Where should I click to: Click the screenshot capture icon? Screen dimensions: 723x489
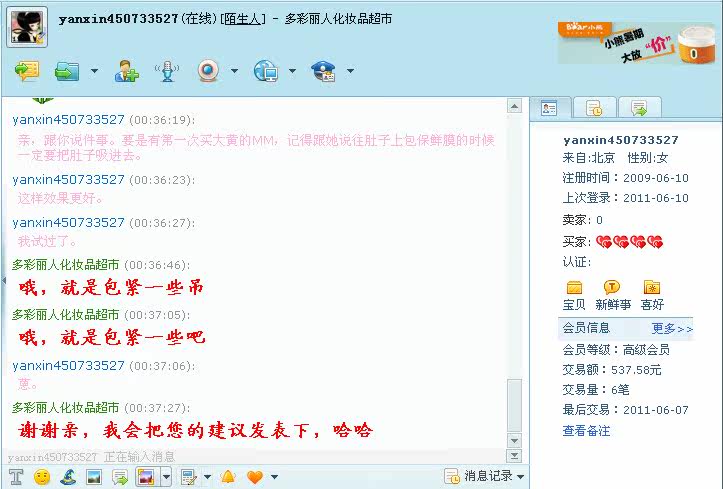click(x=146, y=477)
